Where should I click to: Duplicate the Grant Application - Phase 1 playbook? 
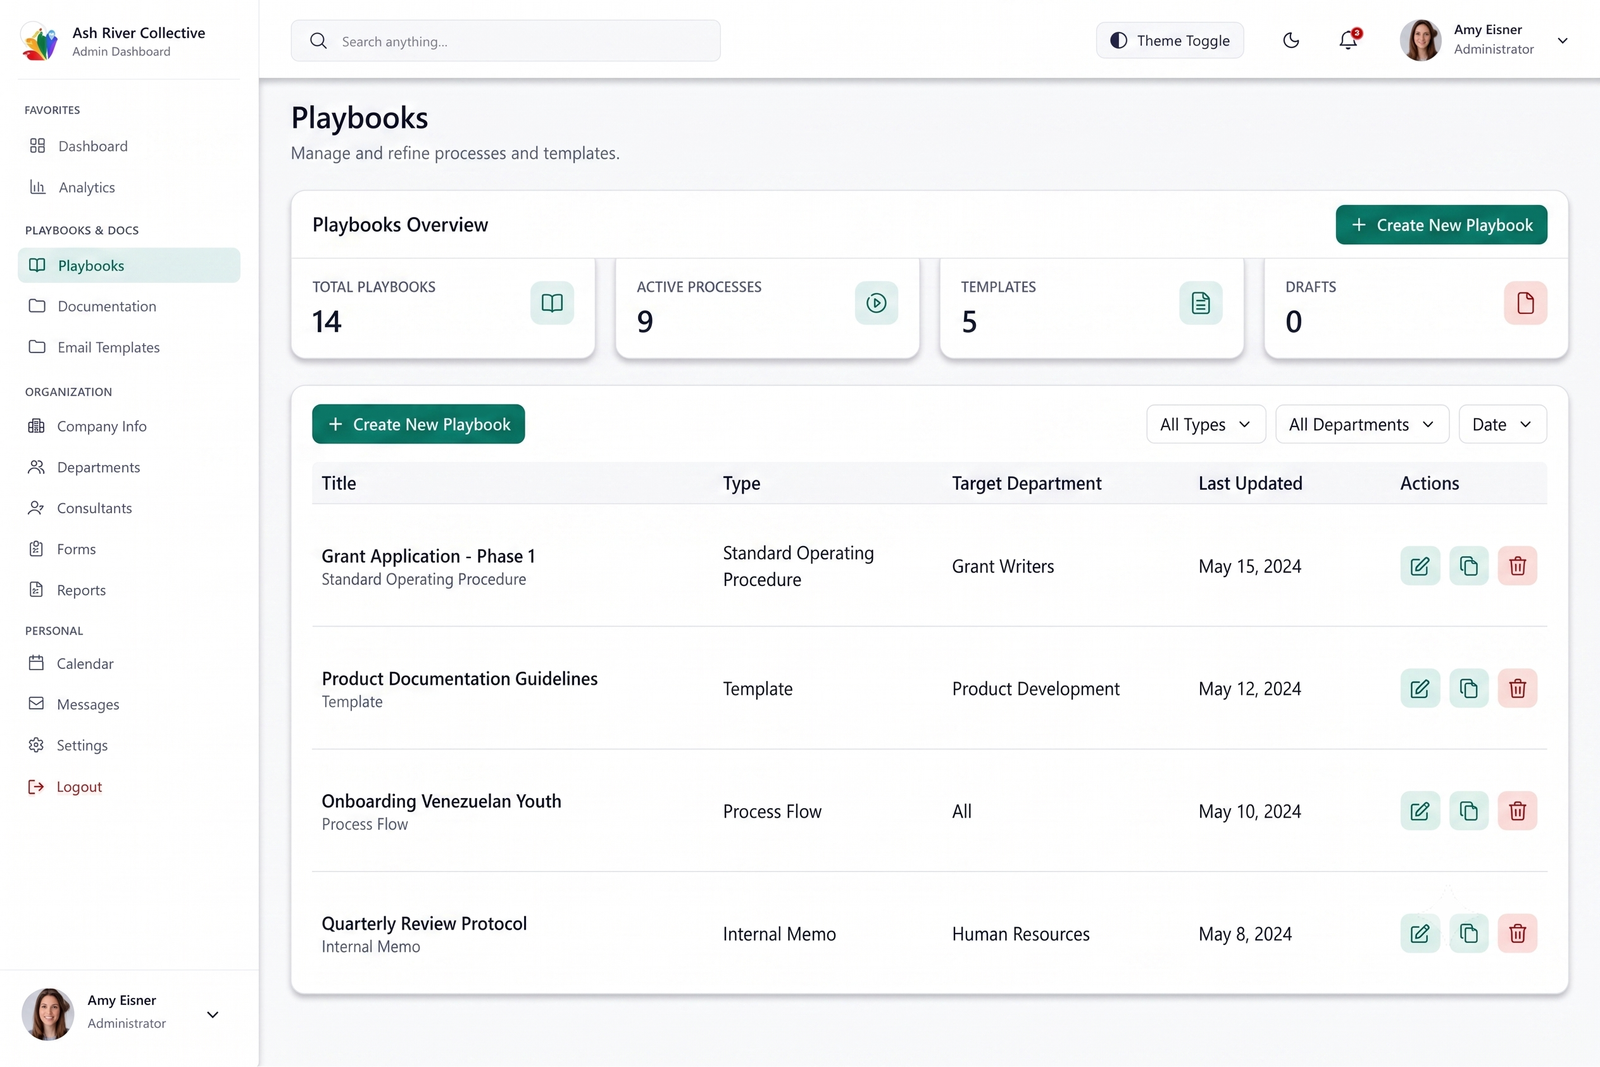(x=1469, y=566)
